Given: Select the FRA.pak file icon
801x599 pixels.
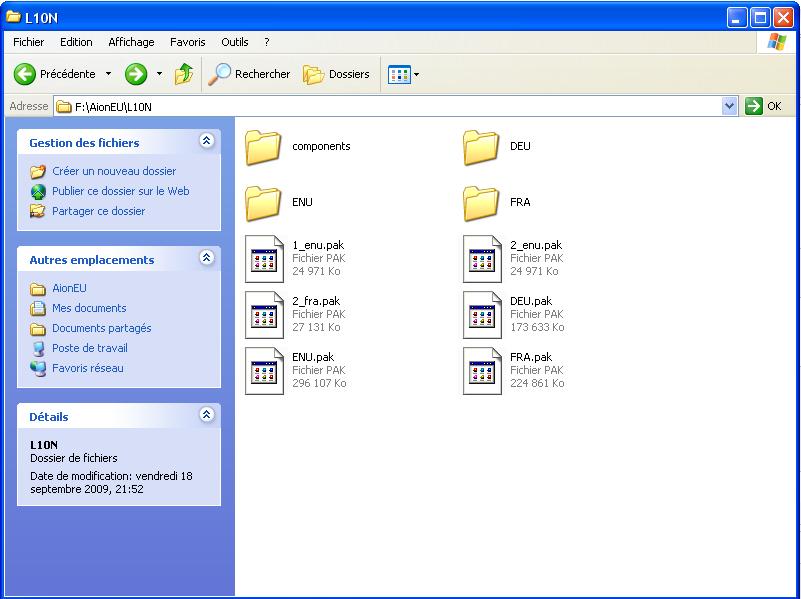Looking at the screenshot, I should [482, 371].
